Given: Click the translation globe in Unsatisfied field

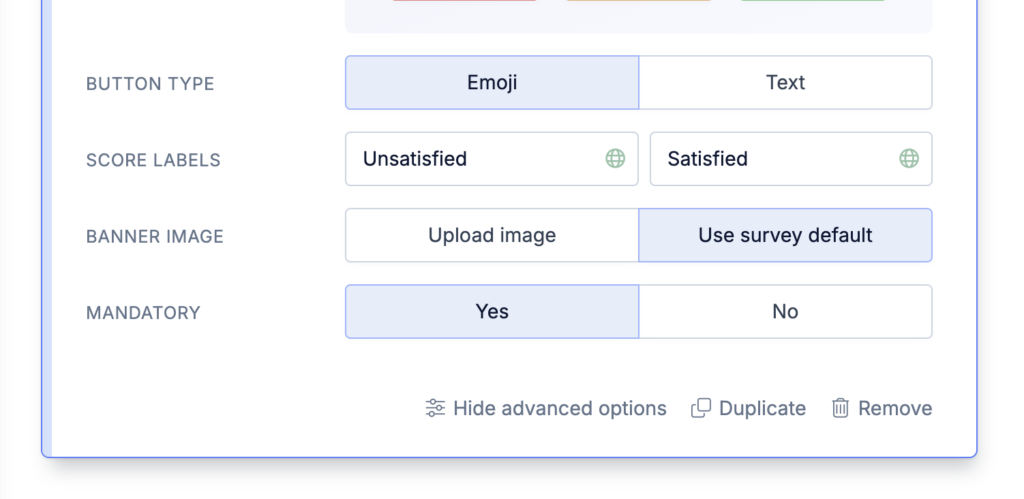Looking at the screenshot, I should (615, 158).
